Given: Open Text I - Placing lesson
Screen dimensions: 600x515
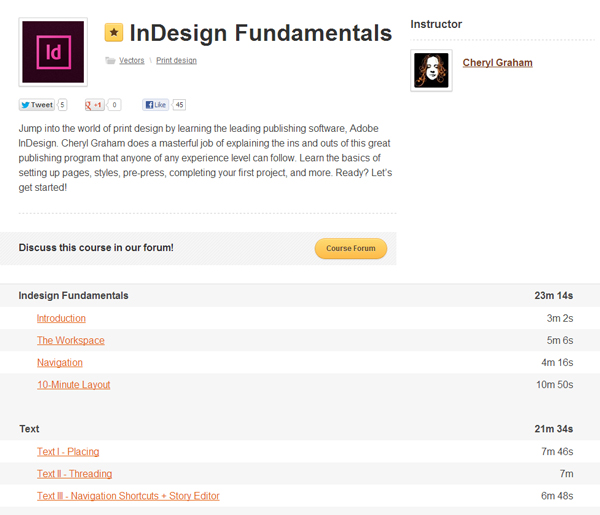Looking at the screenshot, I should 68,452.
